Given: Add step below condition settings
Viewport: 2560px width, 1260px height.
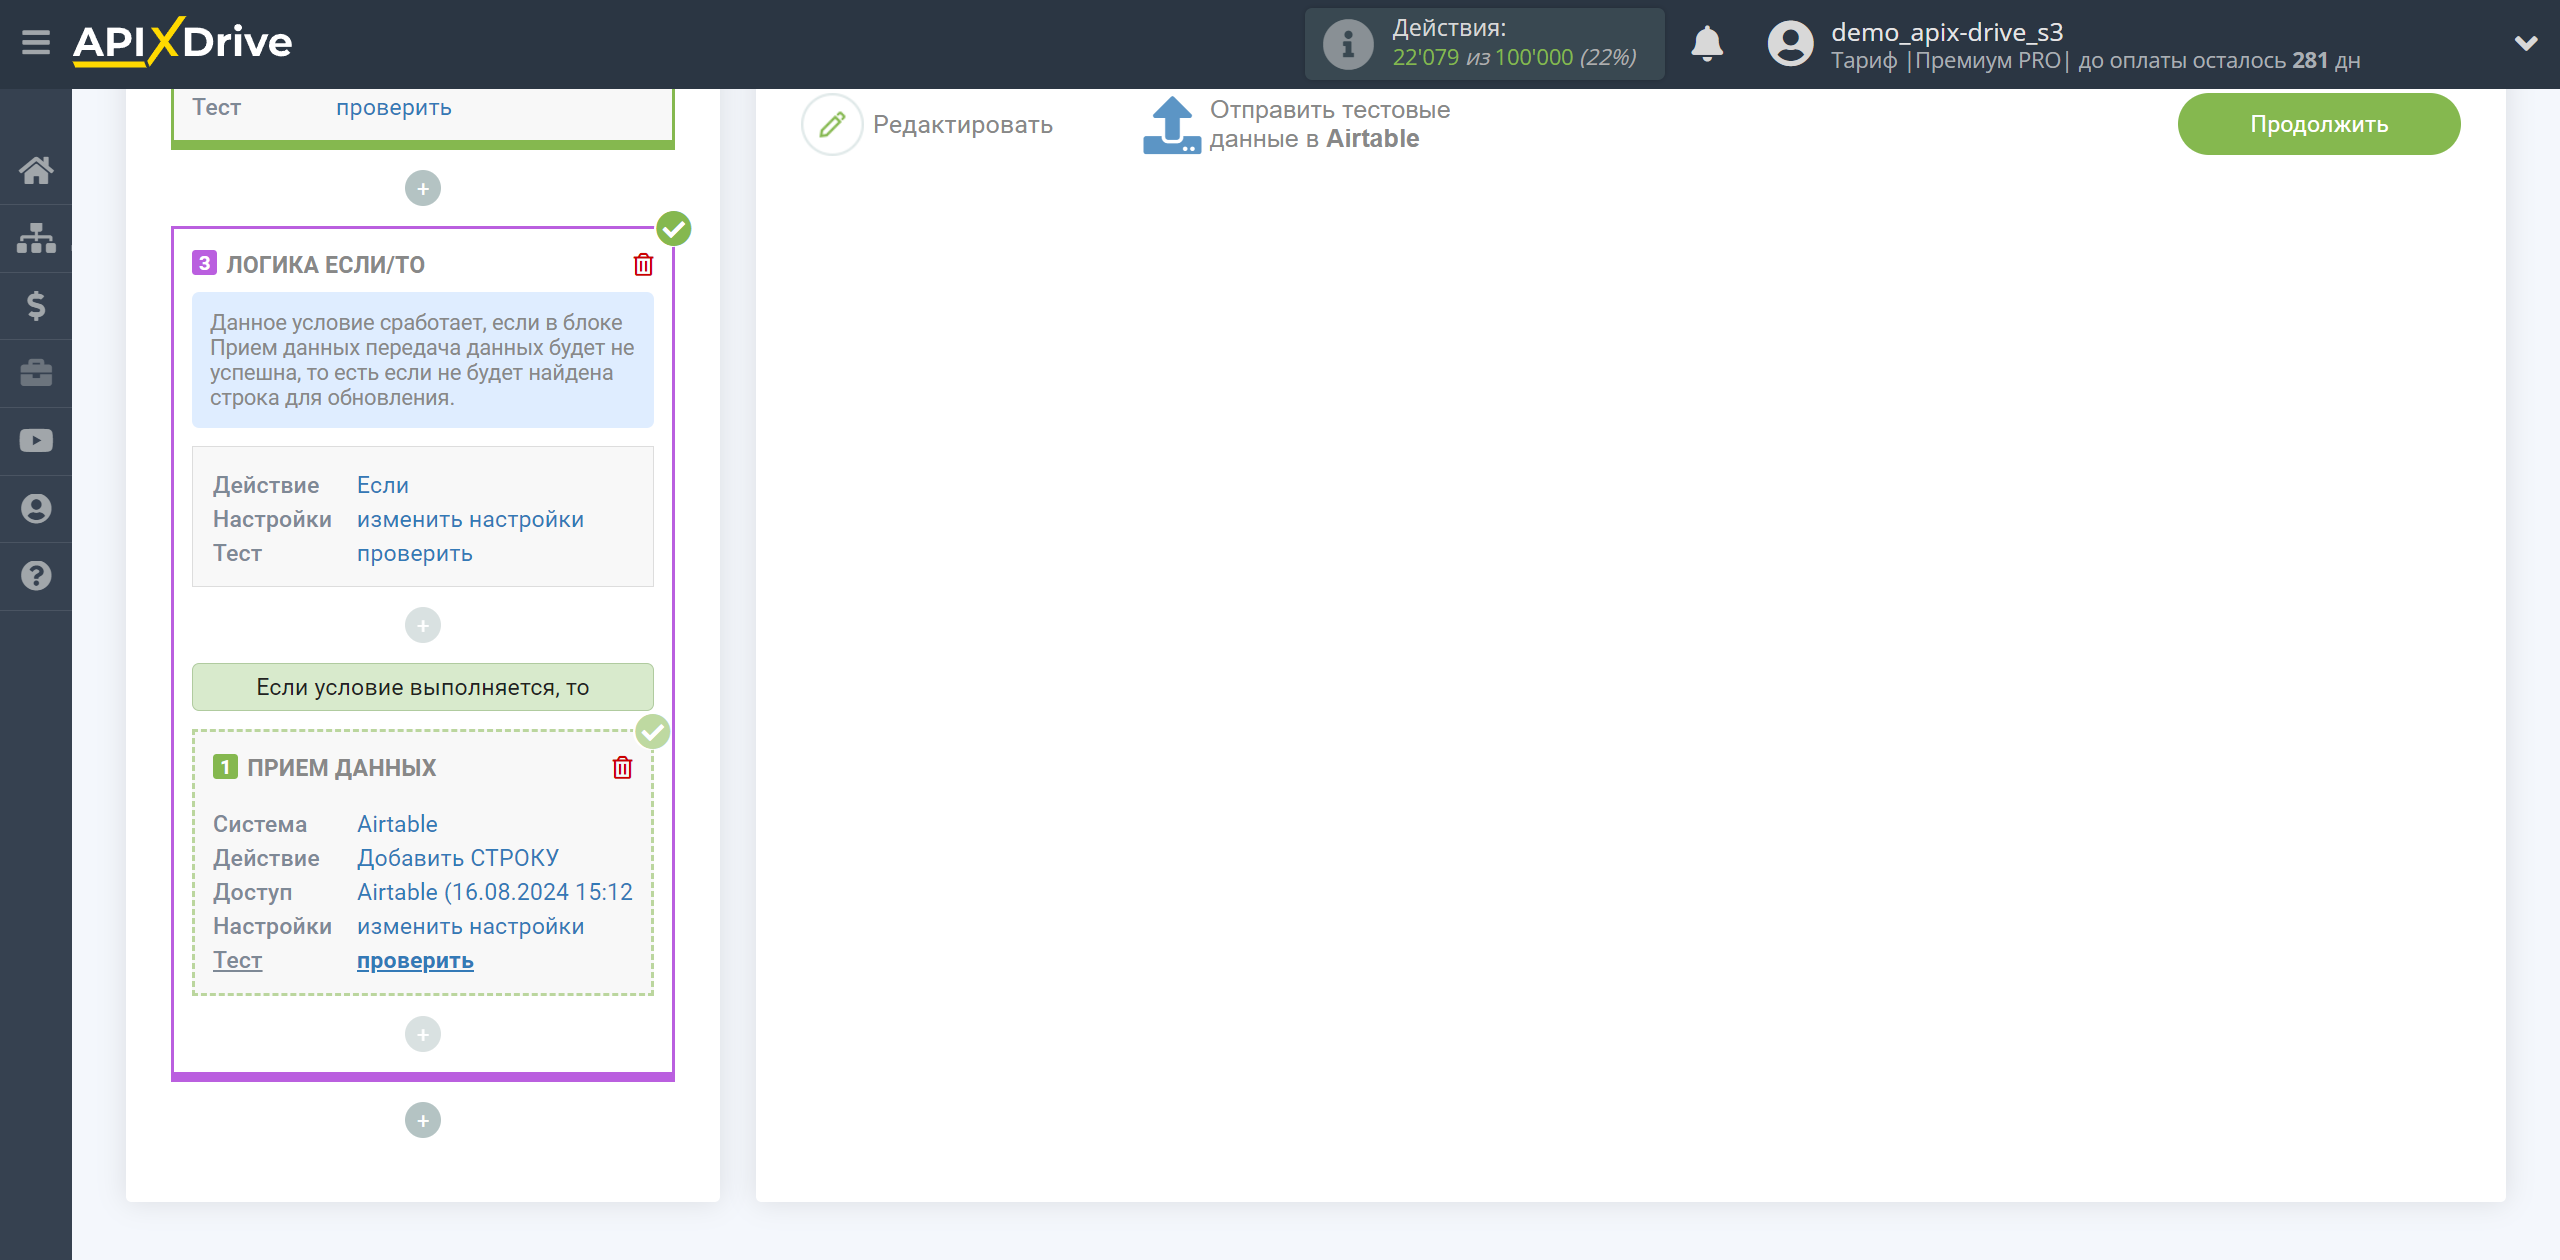Looking at the screenshot, I should click(422, 625).
